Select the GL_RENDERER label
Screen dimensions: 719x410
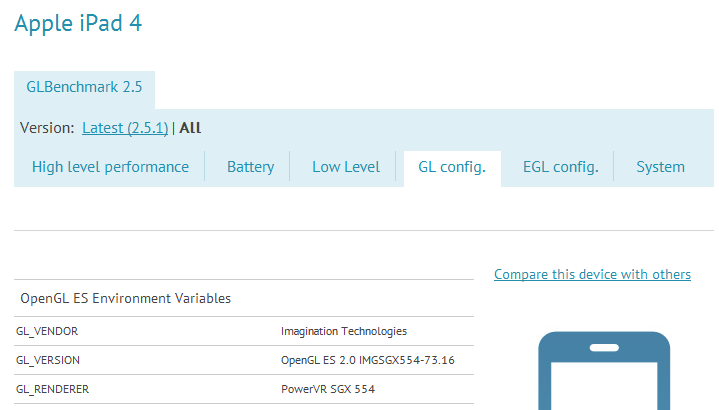point(52,389)
